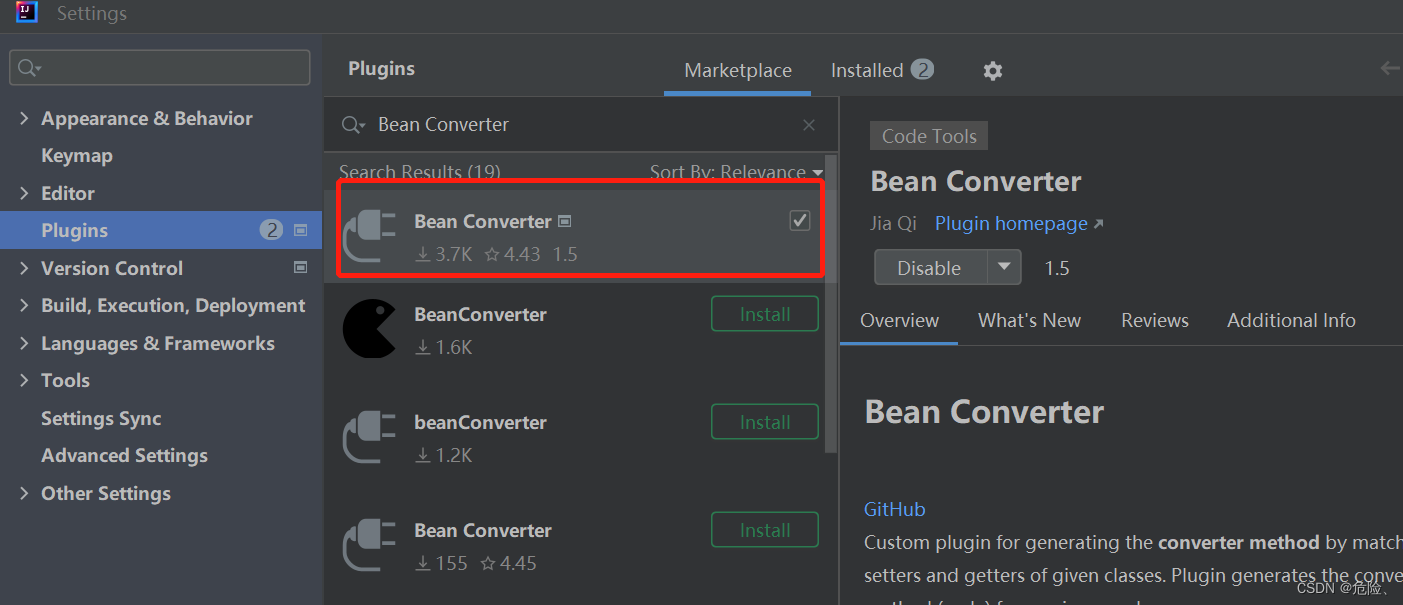Screen dimensions: 1403x605
Task: Open the Plugin homepage link
Action: click(1009, 223)
